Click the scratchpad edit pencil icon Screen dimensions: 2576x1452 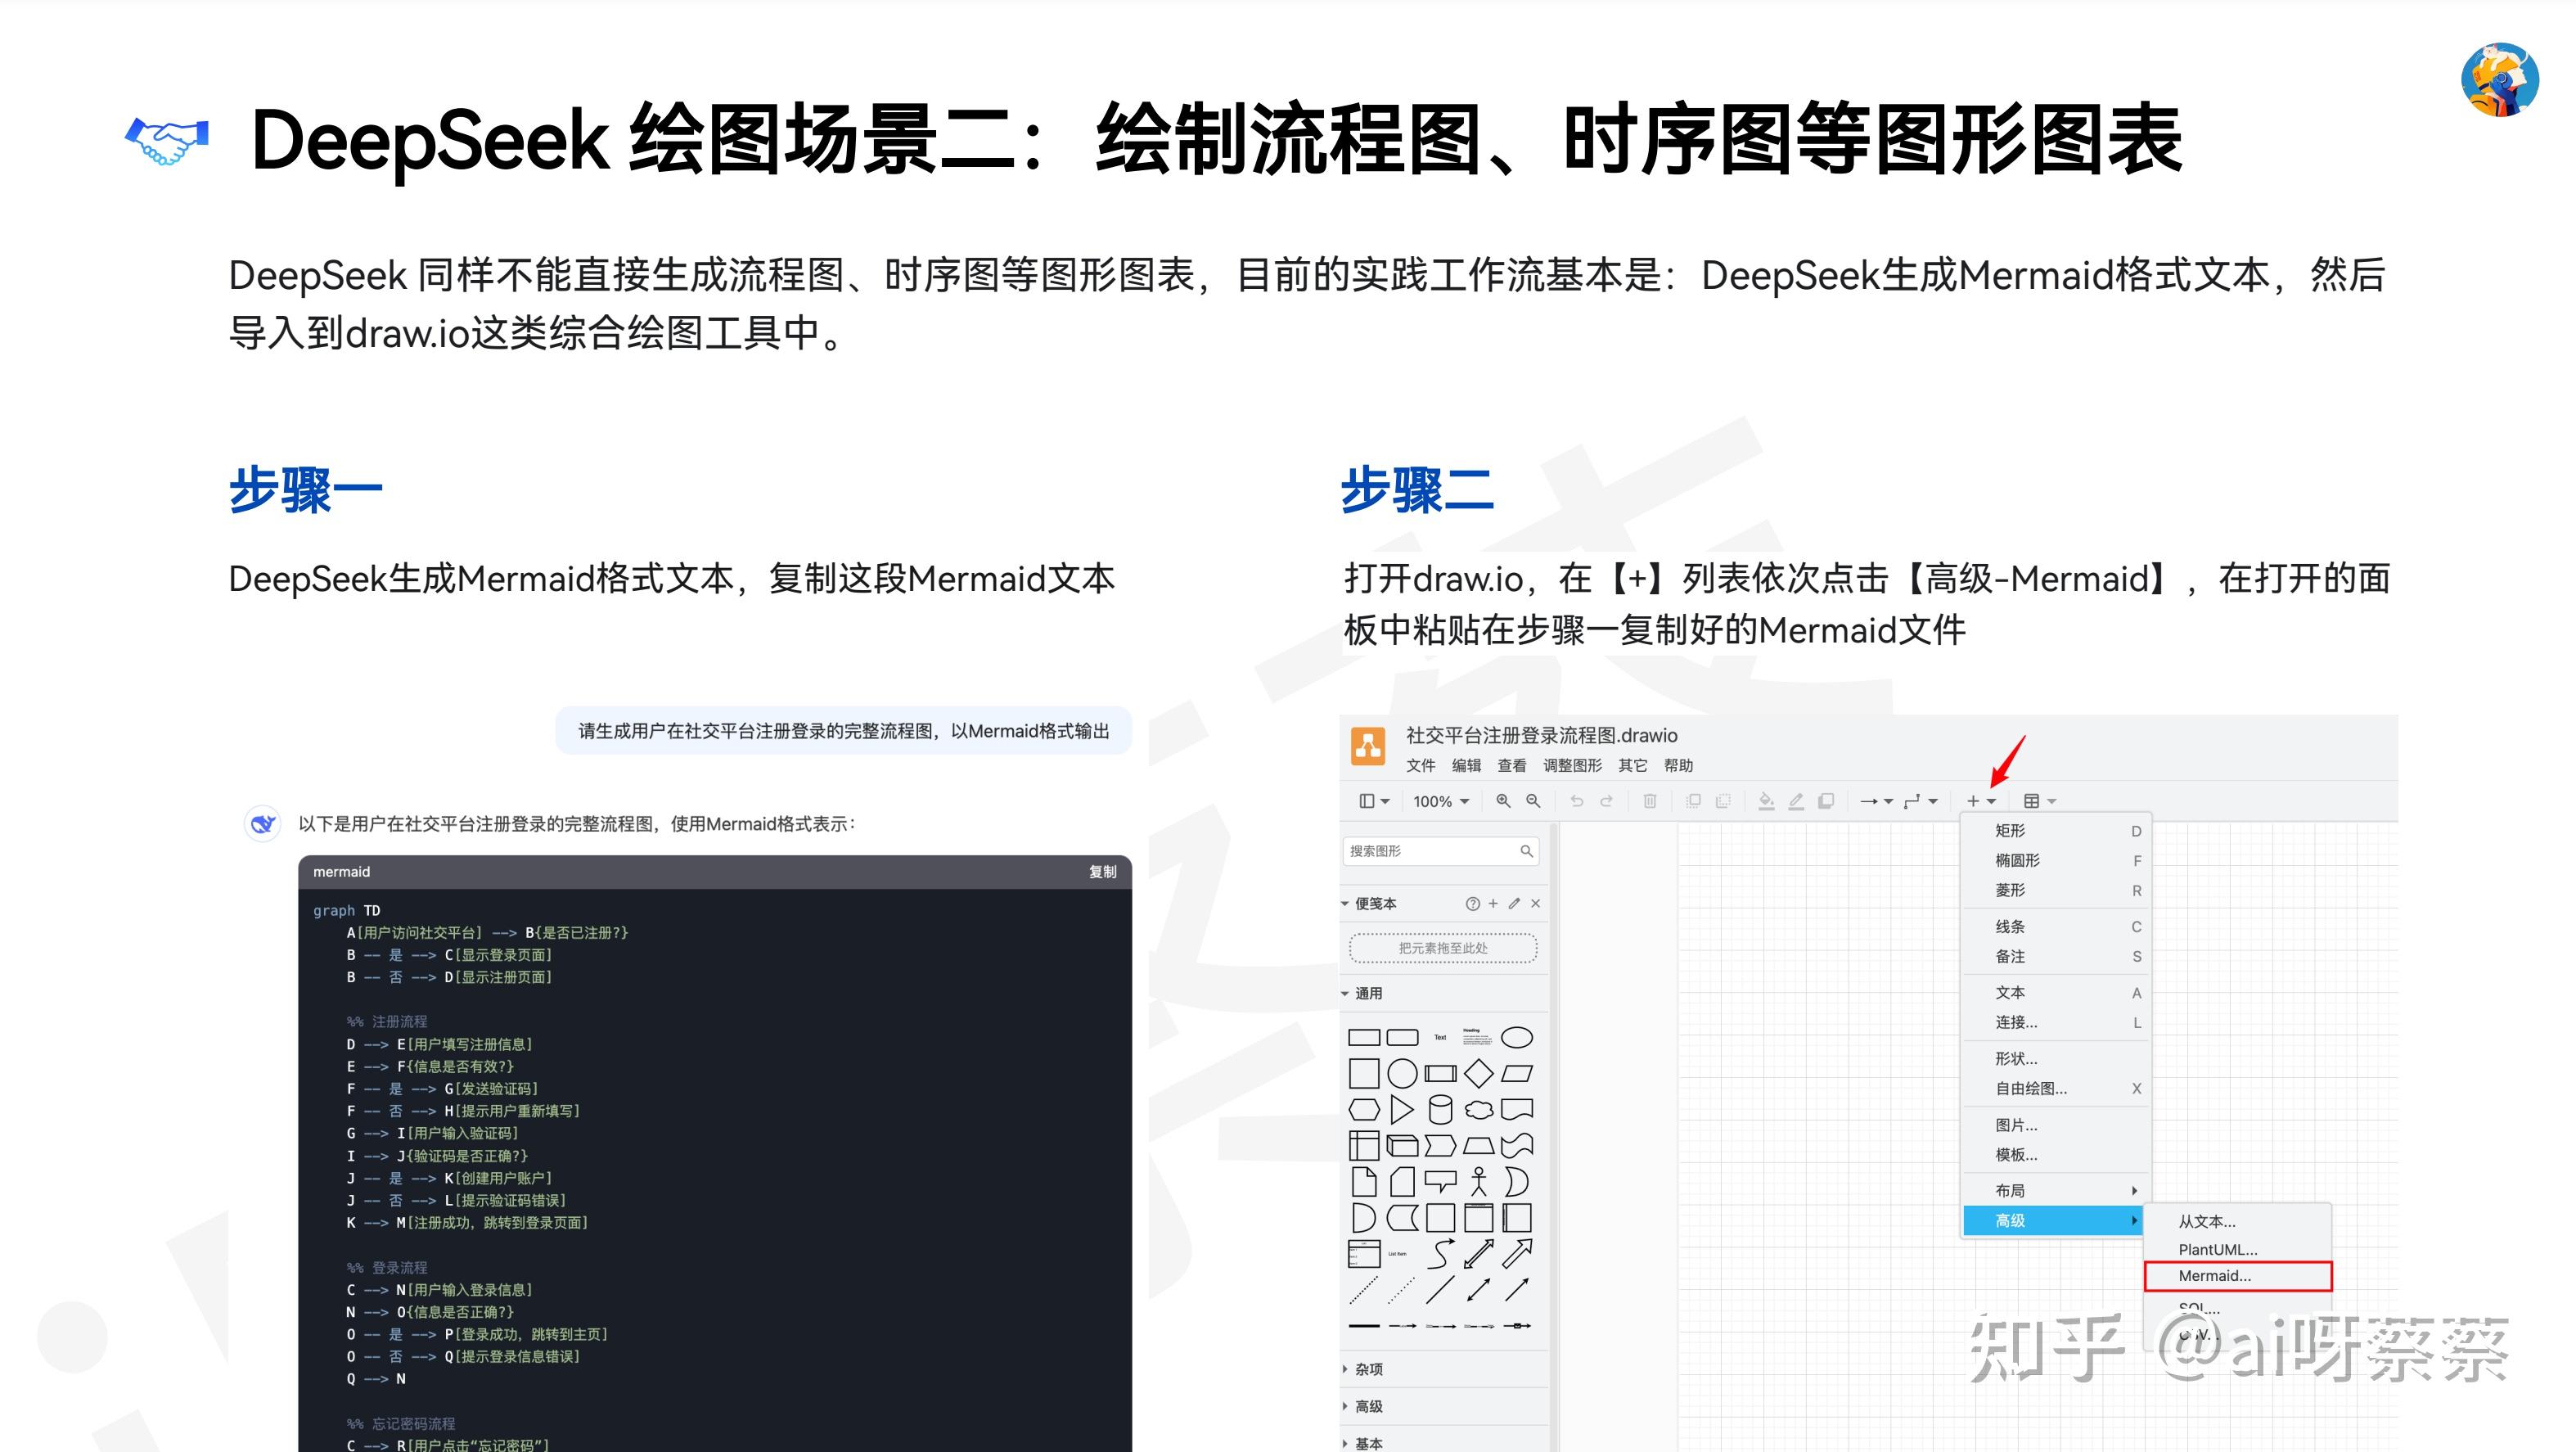[1511, 904]
